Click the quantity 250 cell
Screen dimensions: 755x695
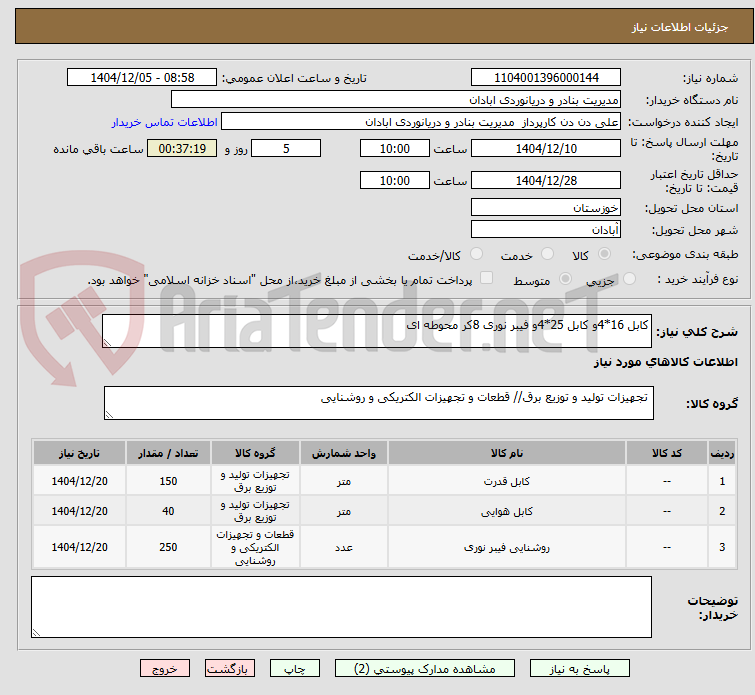tap(168, 547)
